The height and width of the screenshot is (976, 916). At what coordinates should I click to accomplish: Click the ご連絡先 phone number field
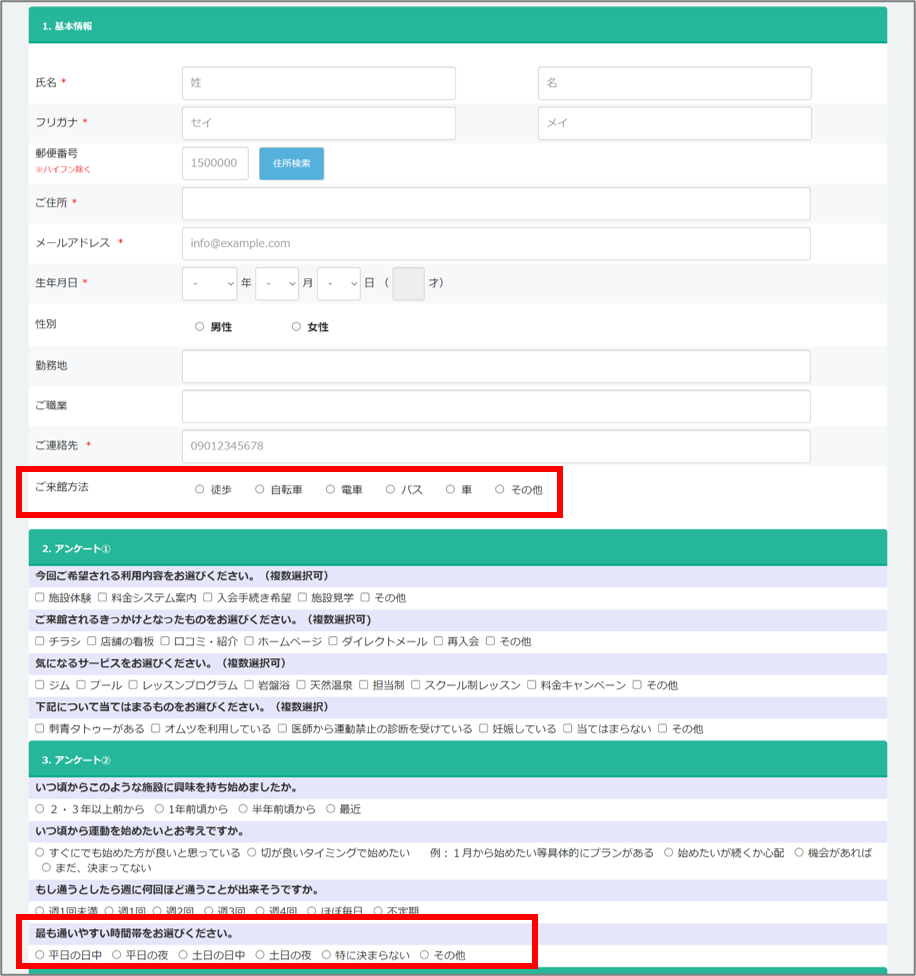pyautogui.click(x=495, y=447)
